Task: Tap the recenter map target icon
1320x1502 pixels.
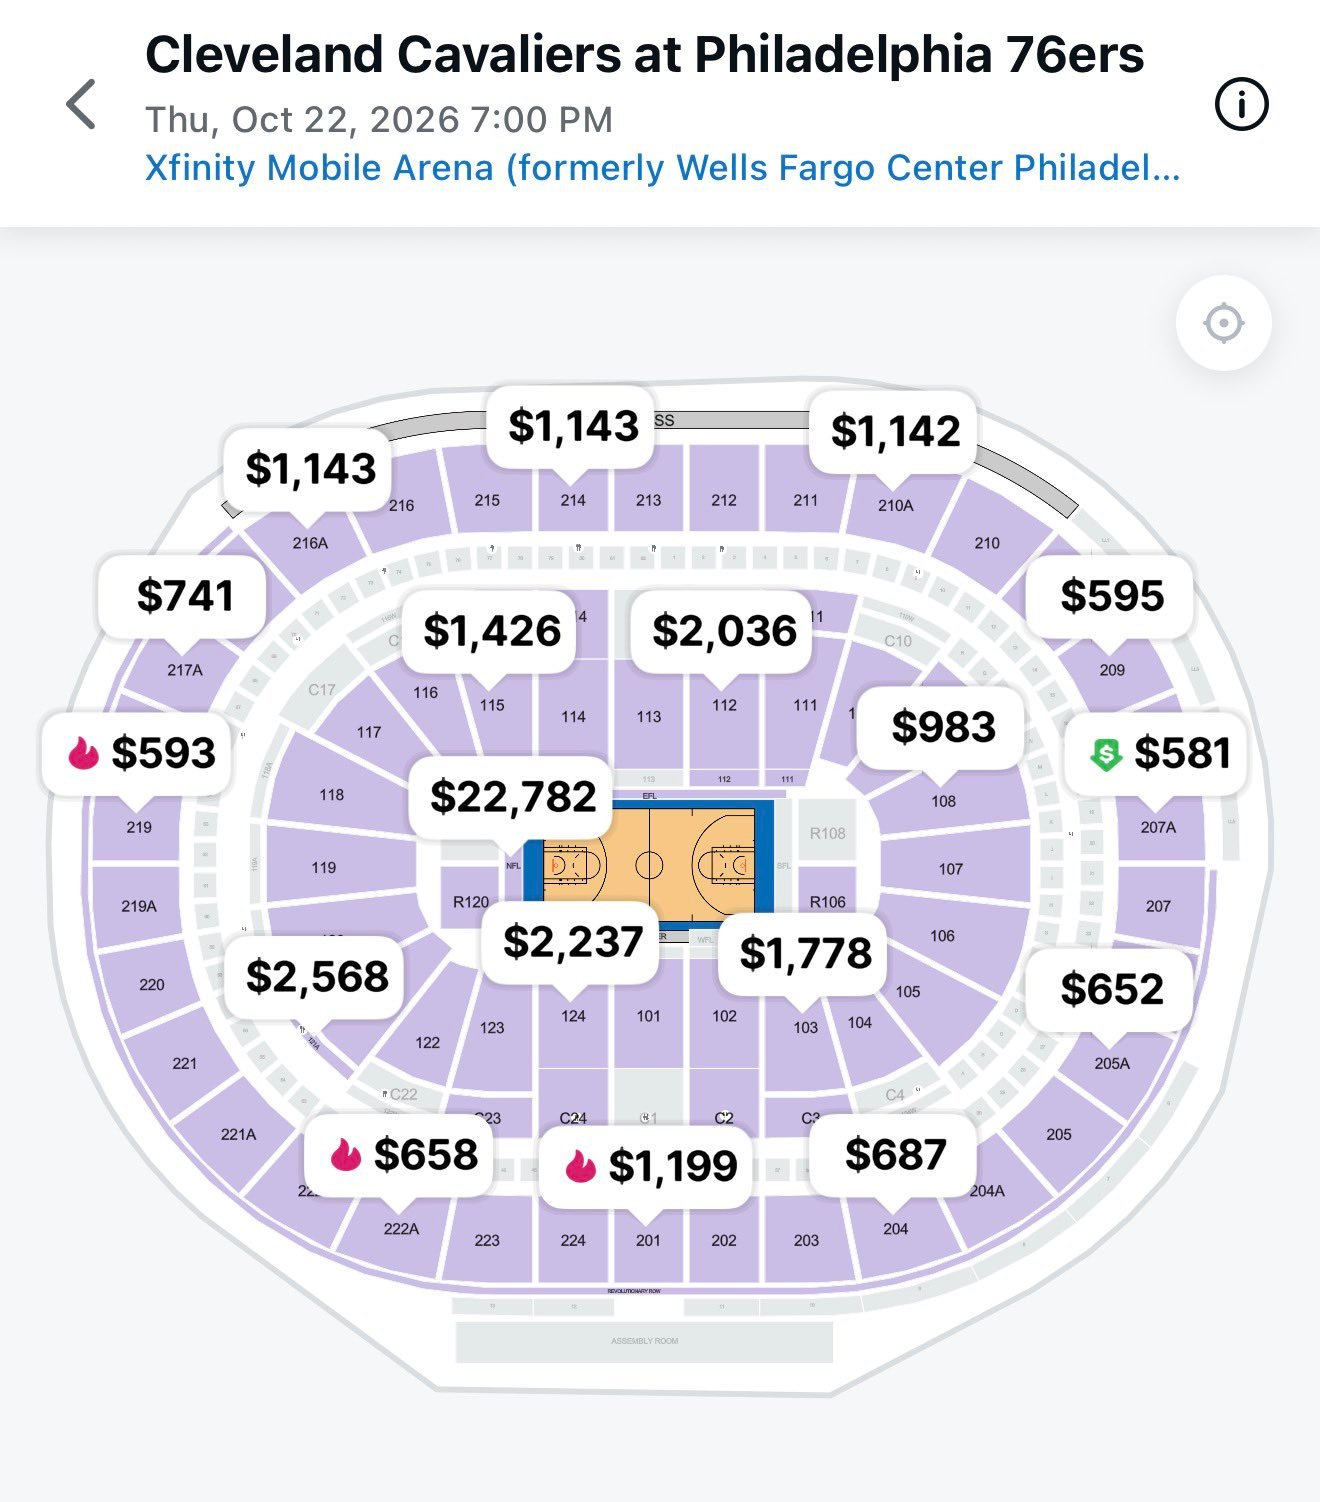Action: tap(1223, 323)
